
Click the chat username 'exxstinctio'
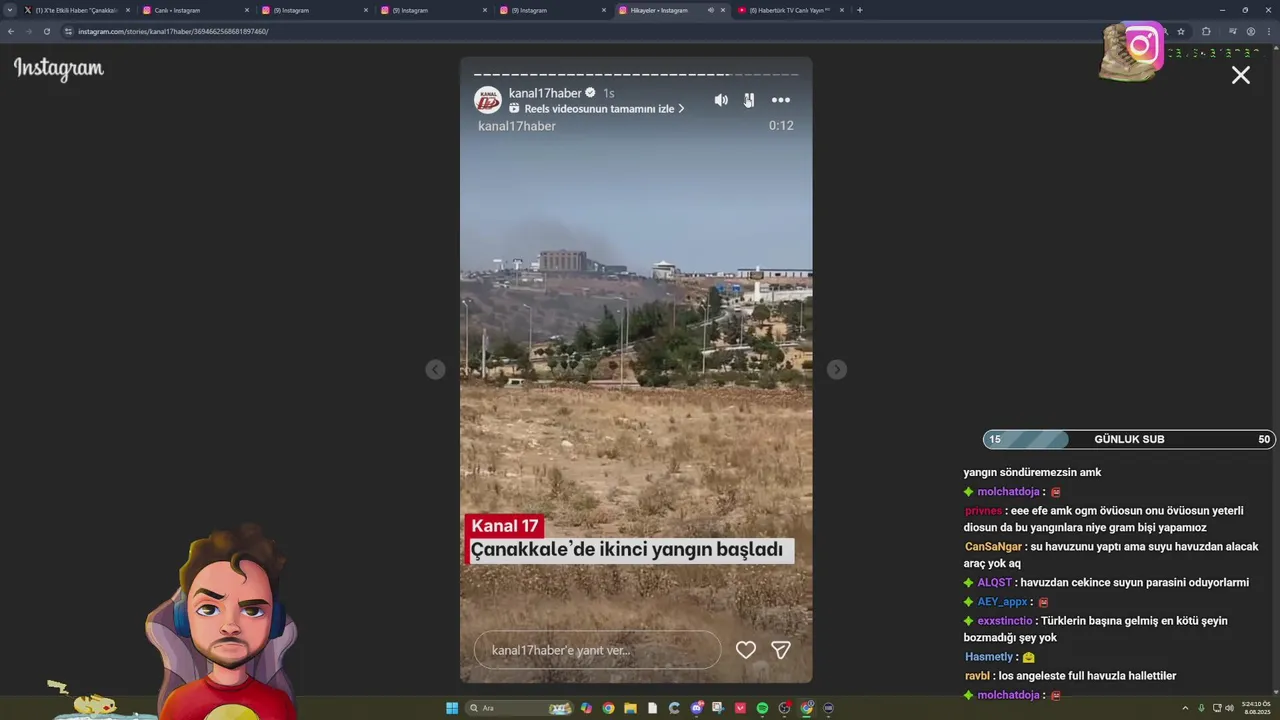pyautogui.click(x=1005, y=621)
